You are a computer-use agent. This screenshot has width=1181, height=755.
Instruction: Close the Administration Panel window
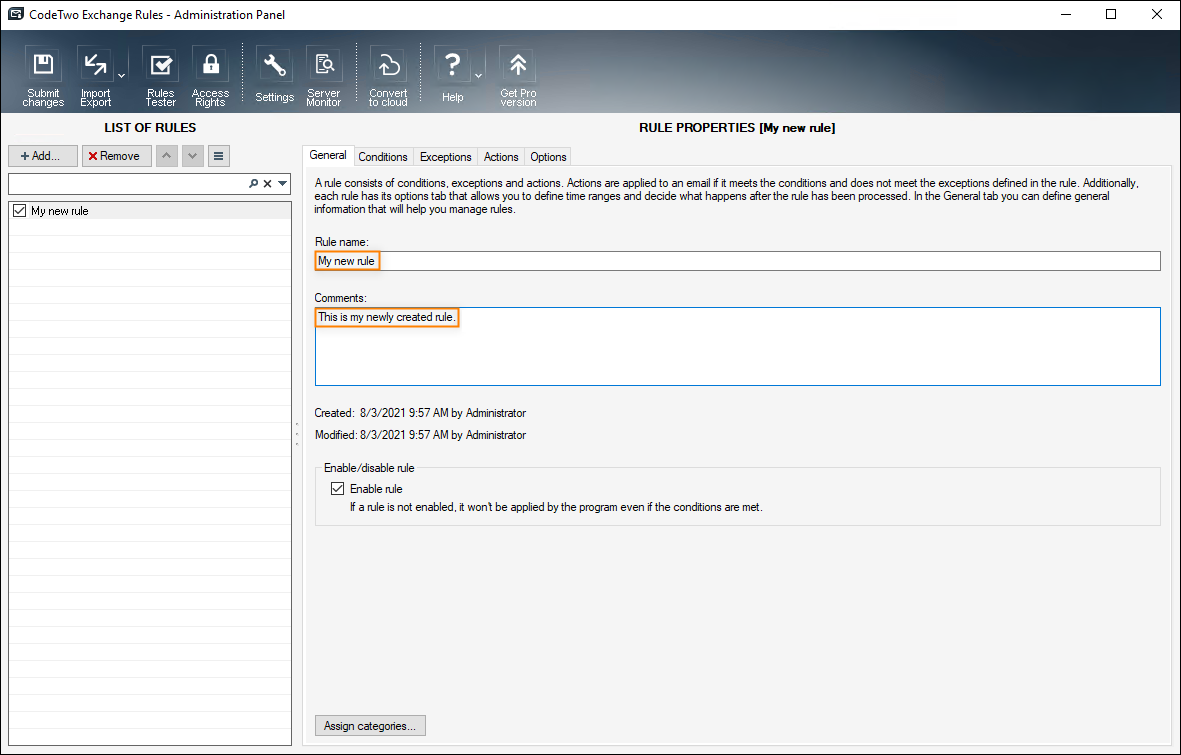click(x=1157, y=14)
